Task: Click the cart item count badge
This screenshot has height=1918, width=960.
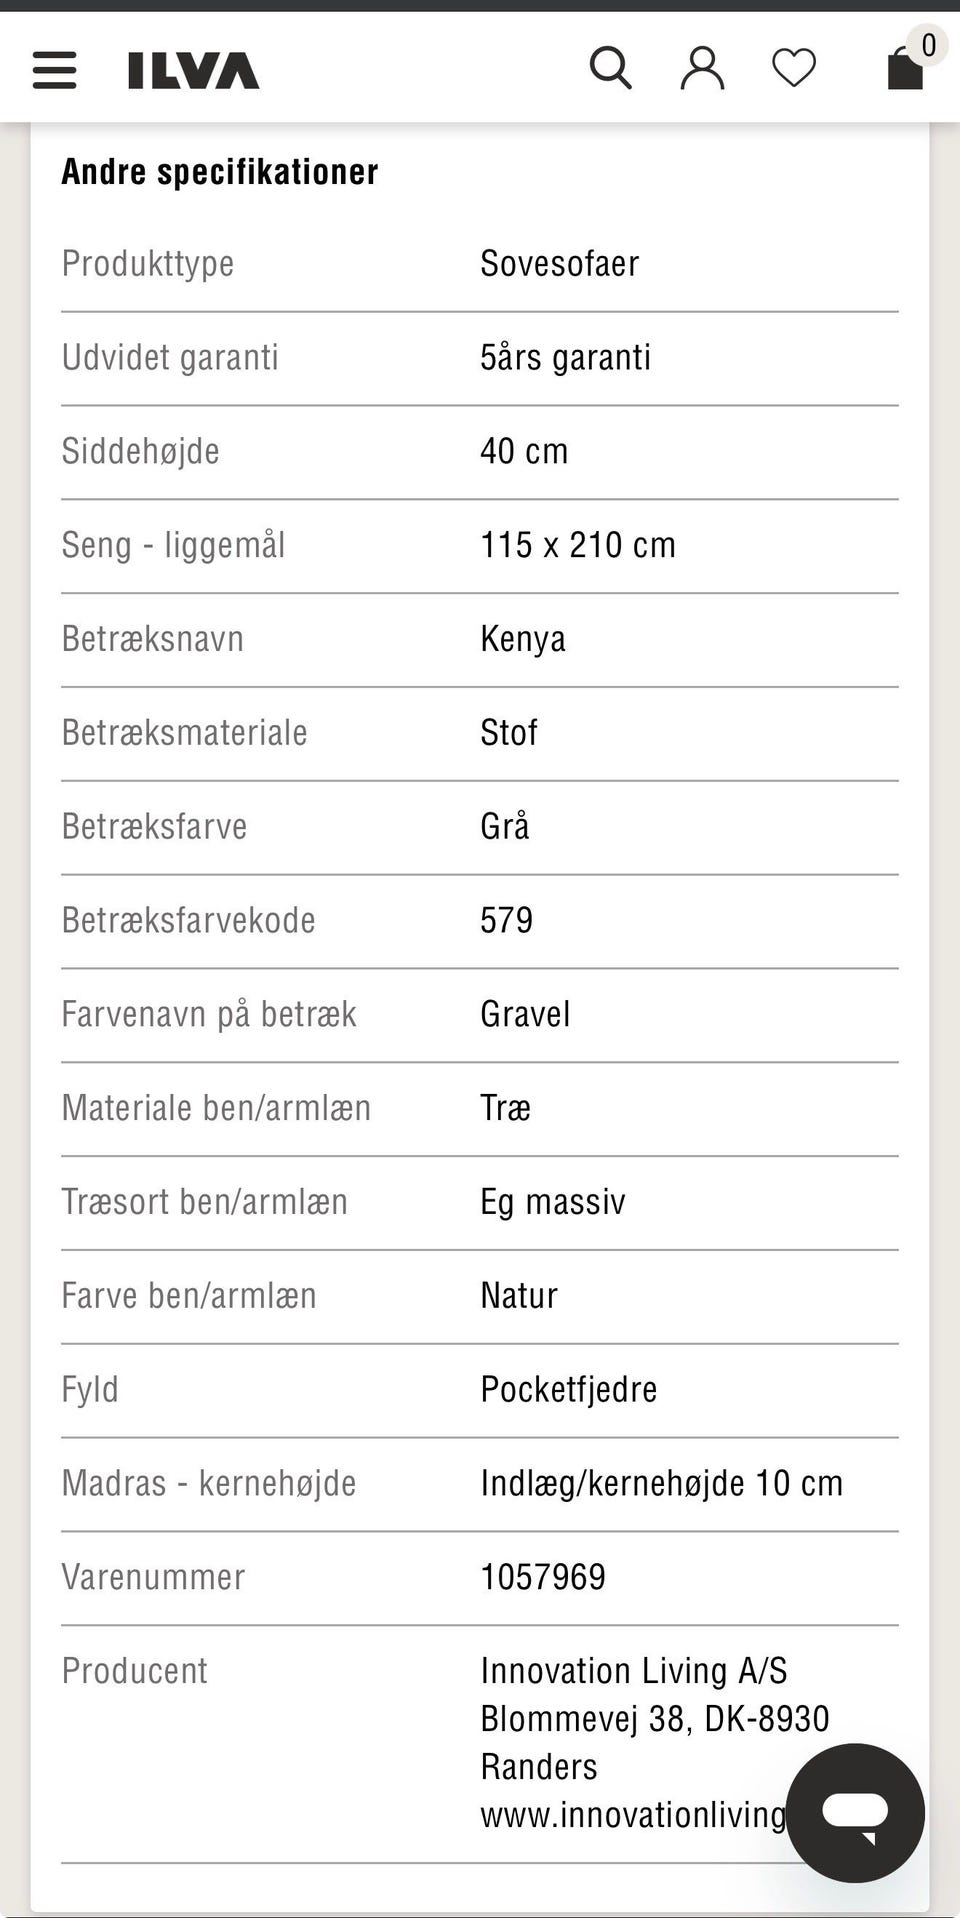Action: click(928, 45)
